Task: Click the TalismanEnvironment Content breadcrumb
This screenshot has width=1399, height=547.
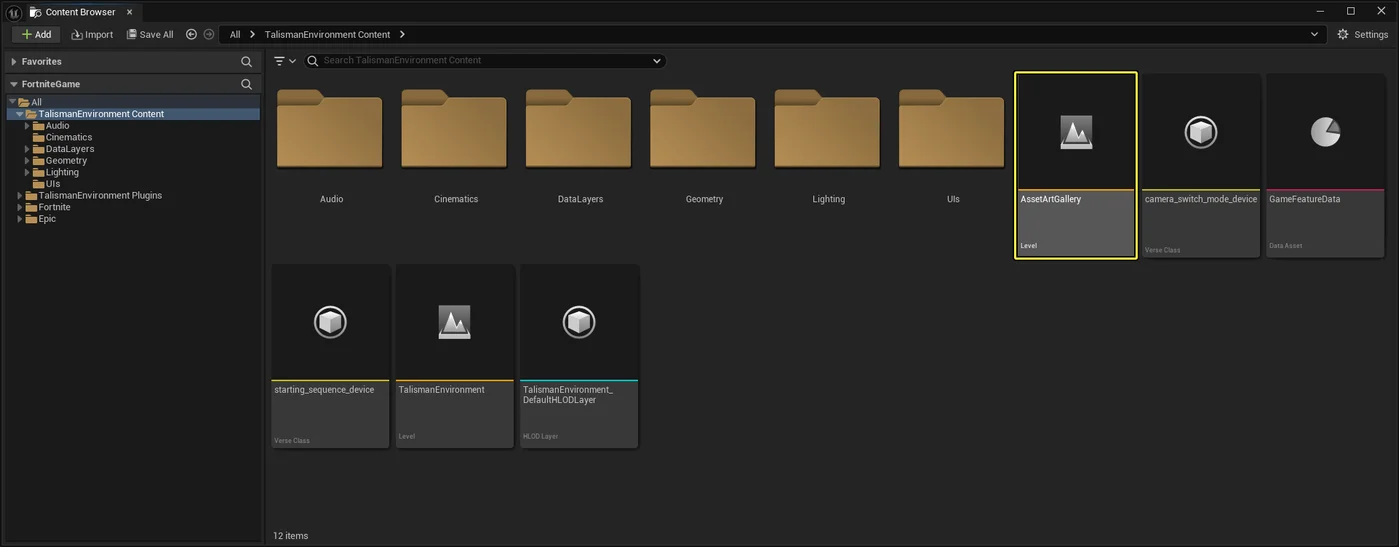Action: coord(327,34)
